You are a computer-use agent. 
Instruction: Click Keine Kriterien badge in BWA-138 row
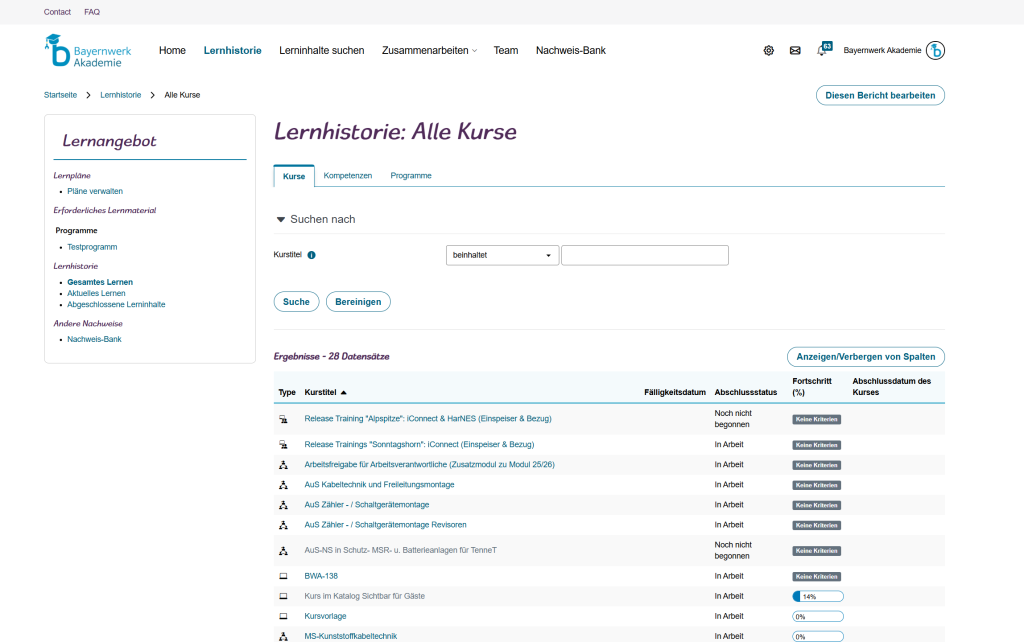[x=816, y=577]
